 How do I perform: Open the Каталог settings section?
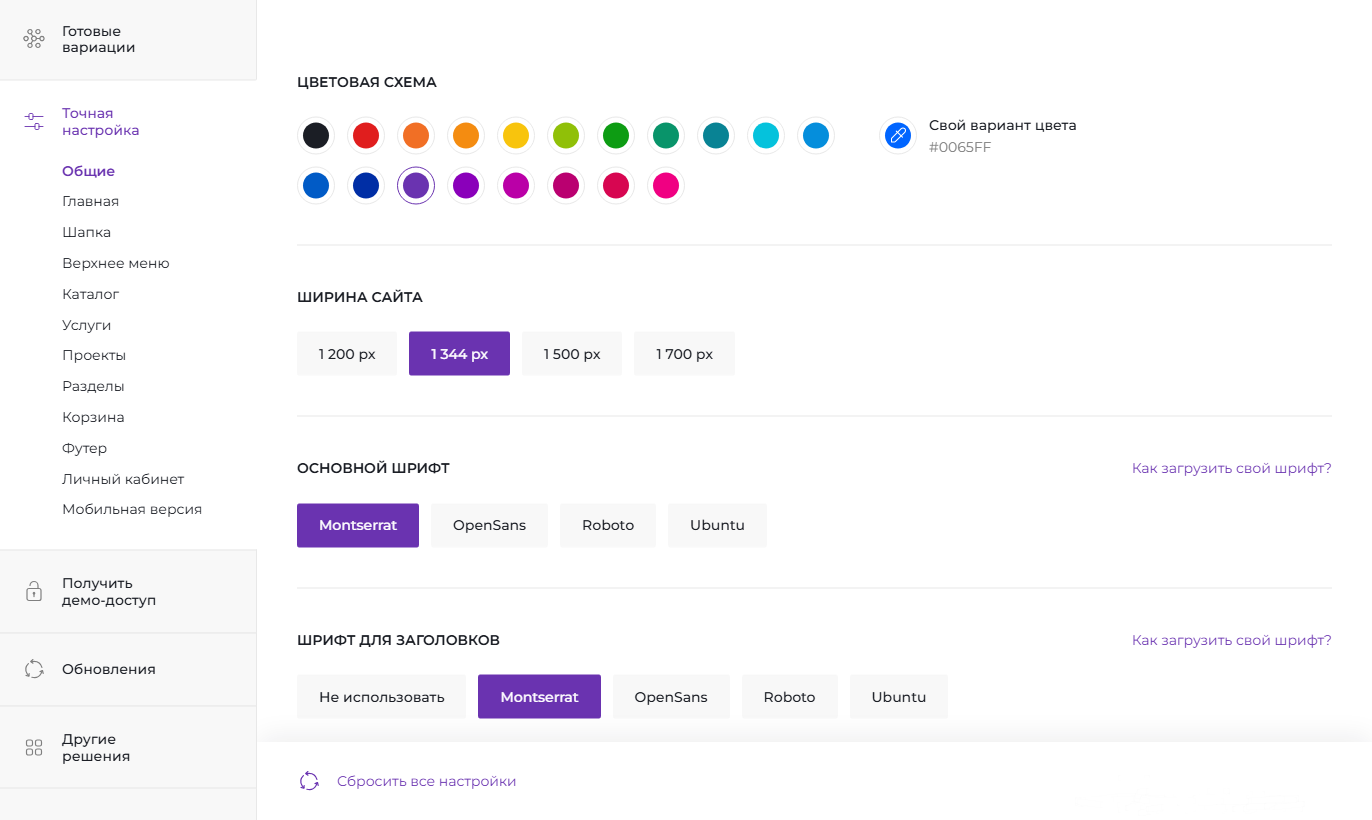click(x=91, y=294)
